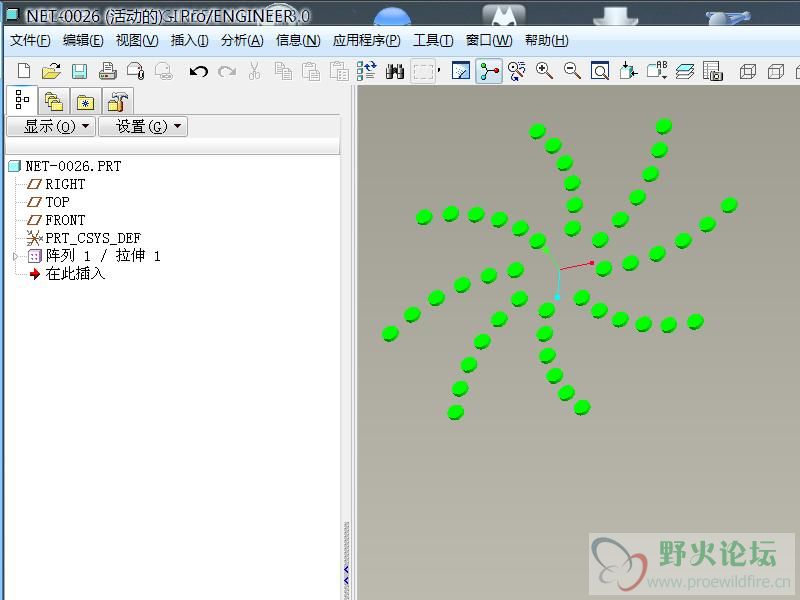Click the Zoom Out magnifier

pos(572,71)
